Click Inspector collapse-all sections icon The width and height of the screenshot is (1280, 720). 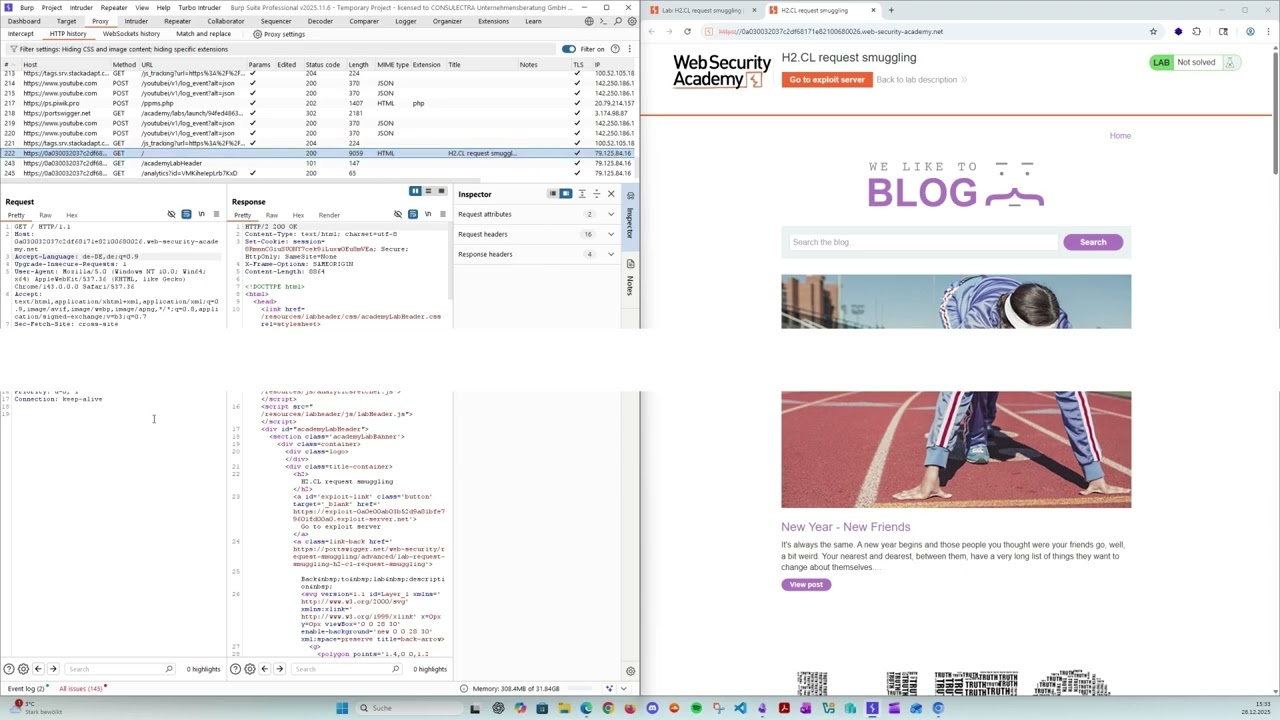coord(596,194)
